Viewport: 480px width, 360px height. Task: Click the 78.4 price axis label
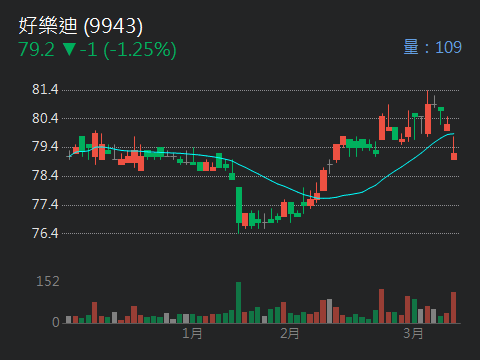point(45,175)
